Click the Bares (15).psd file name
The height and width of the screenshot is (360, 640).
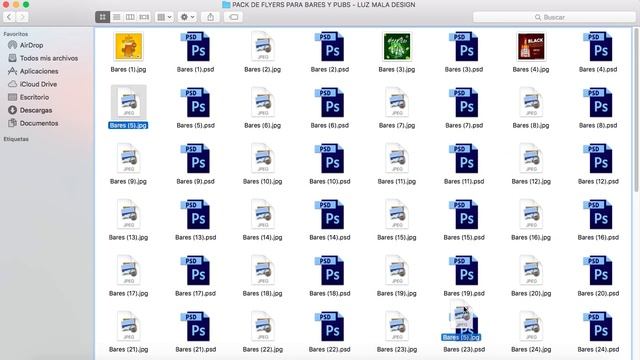click(x=464, y=238)
